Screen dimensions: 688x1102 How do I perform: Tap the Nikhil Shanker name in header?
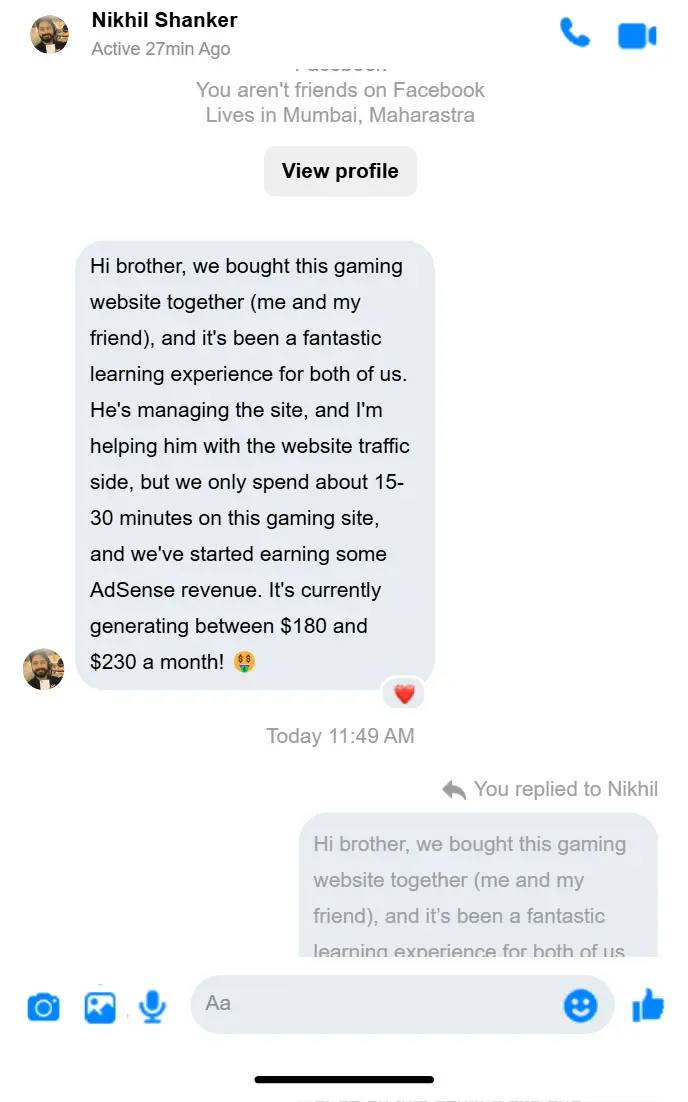pos(164,20)
